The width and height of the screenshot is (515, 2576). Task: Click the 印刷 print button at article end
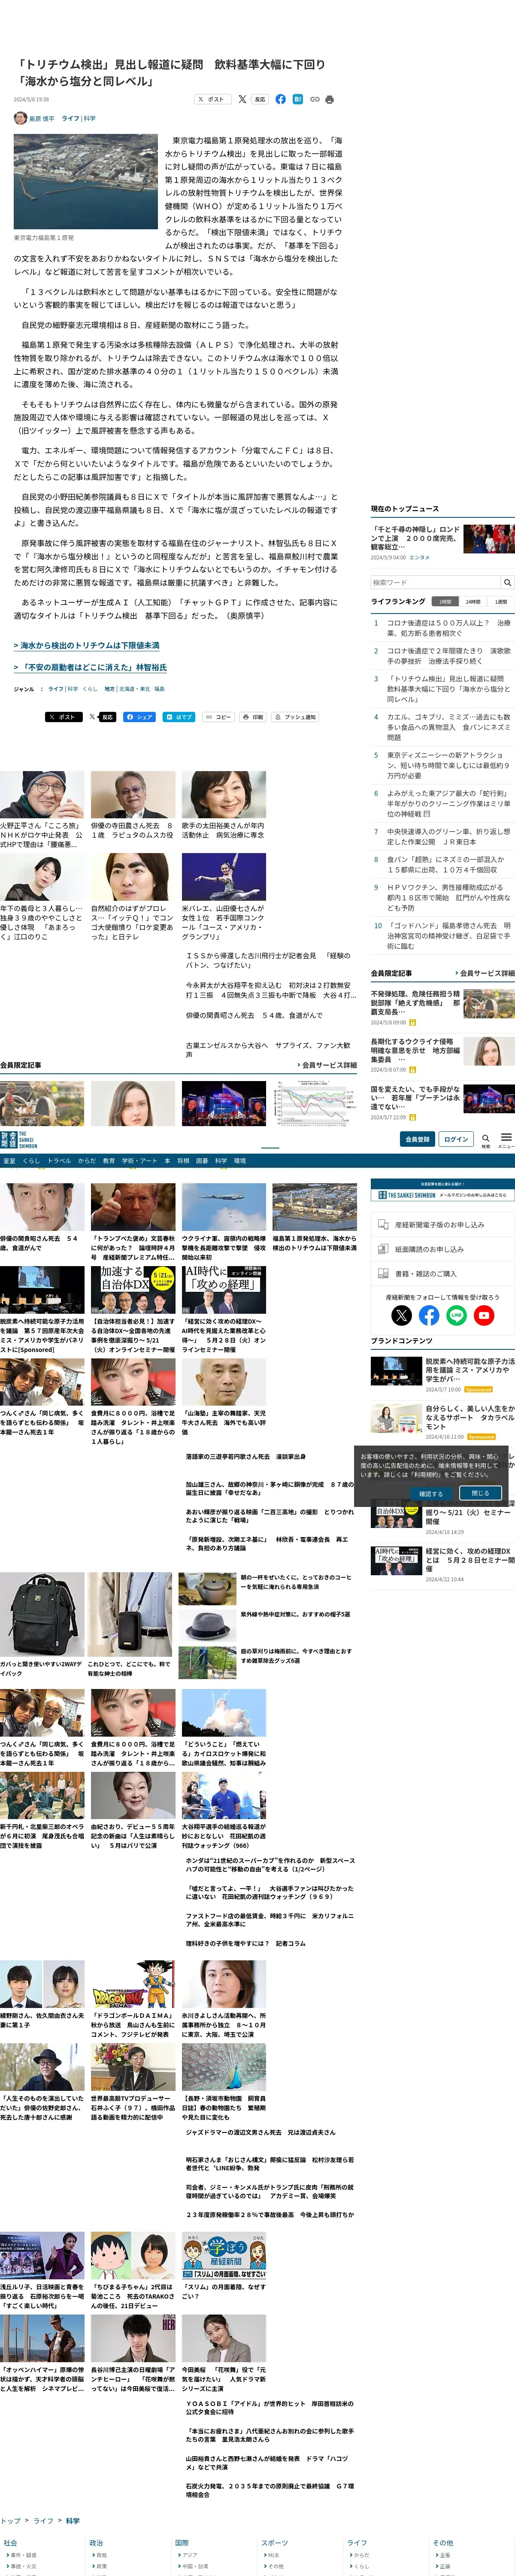pyautogui.click(x=253, y=716)
